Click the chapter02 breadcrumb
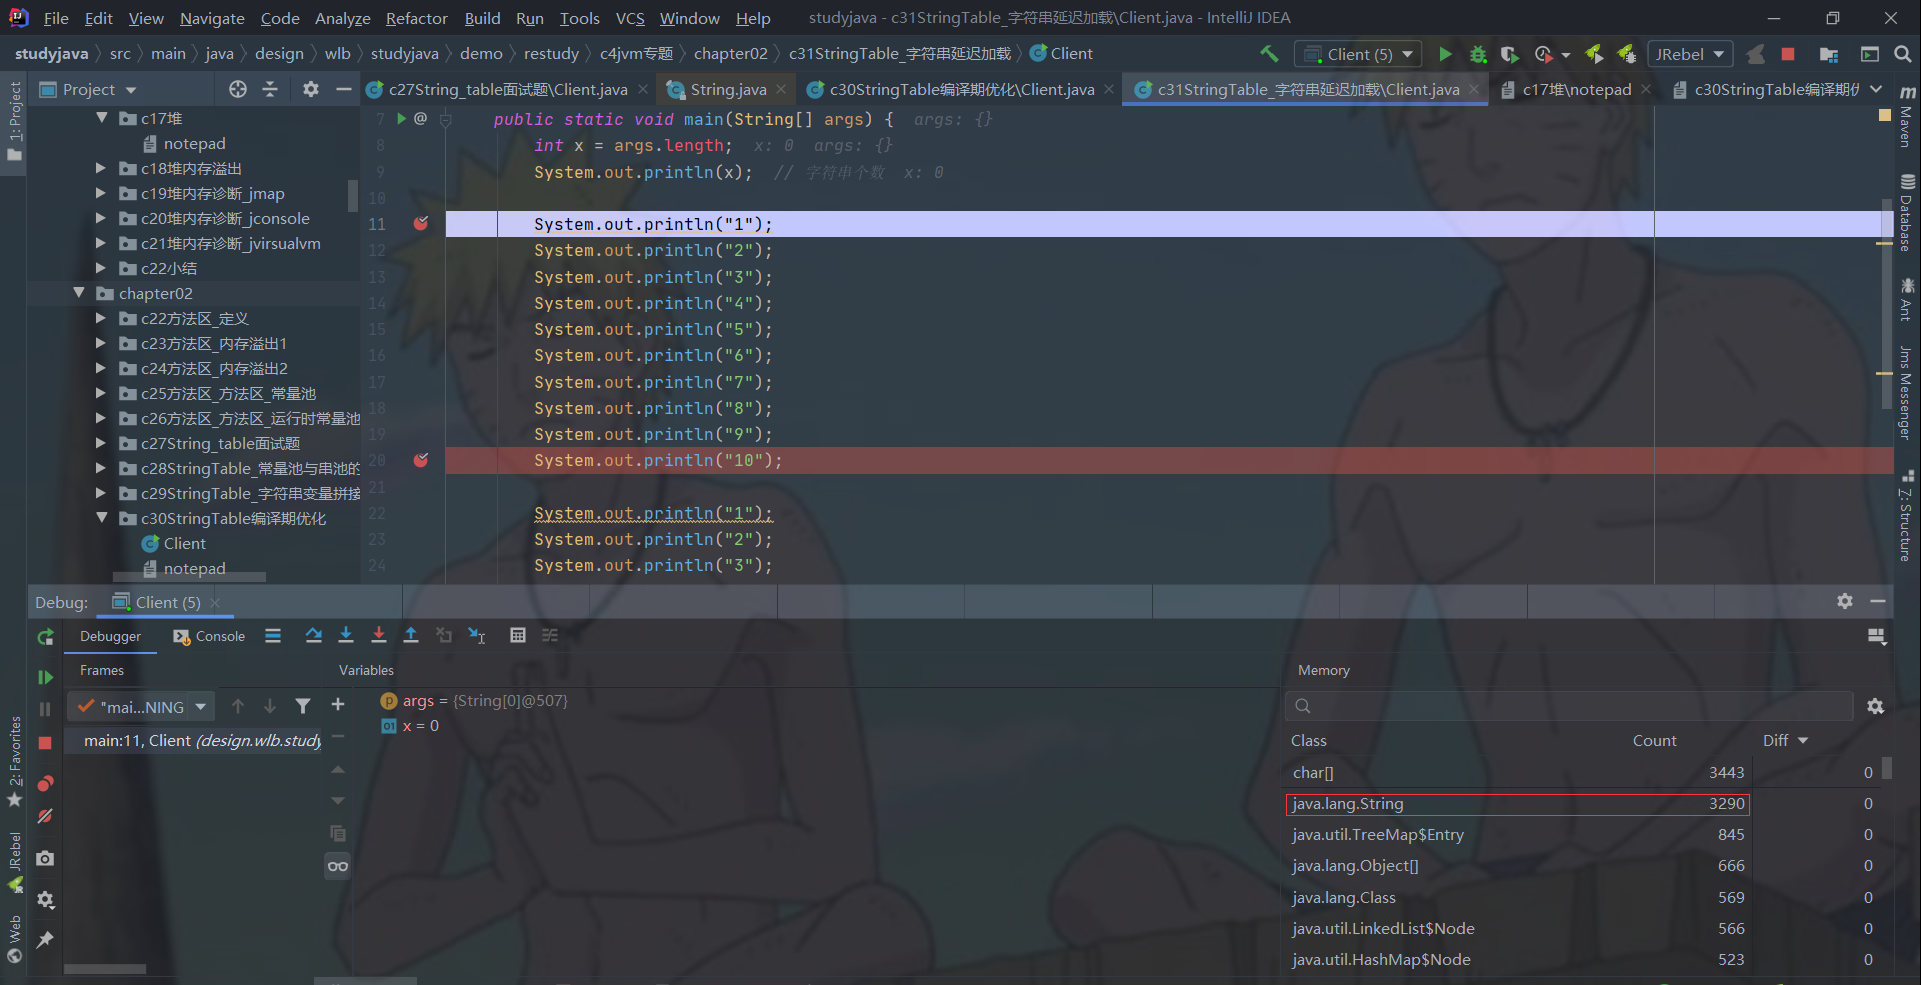The width and height of the screenshot is (1921, 985). pos(730,53)
